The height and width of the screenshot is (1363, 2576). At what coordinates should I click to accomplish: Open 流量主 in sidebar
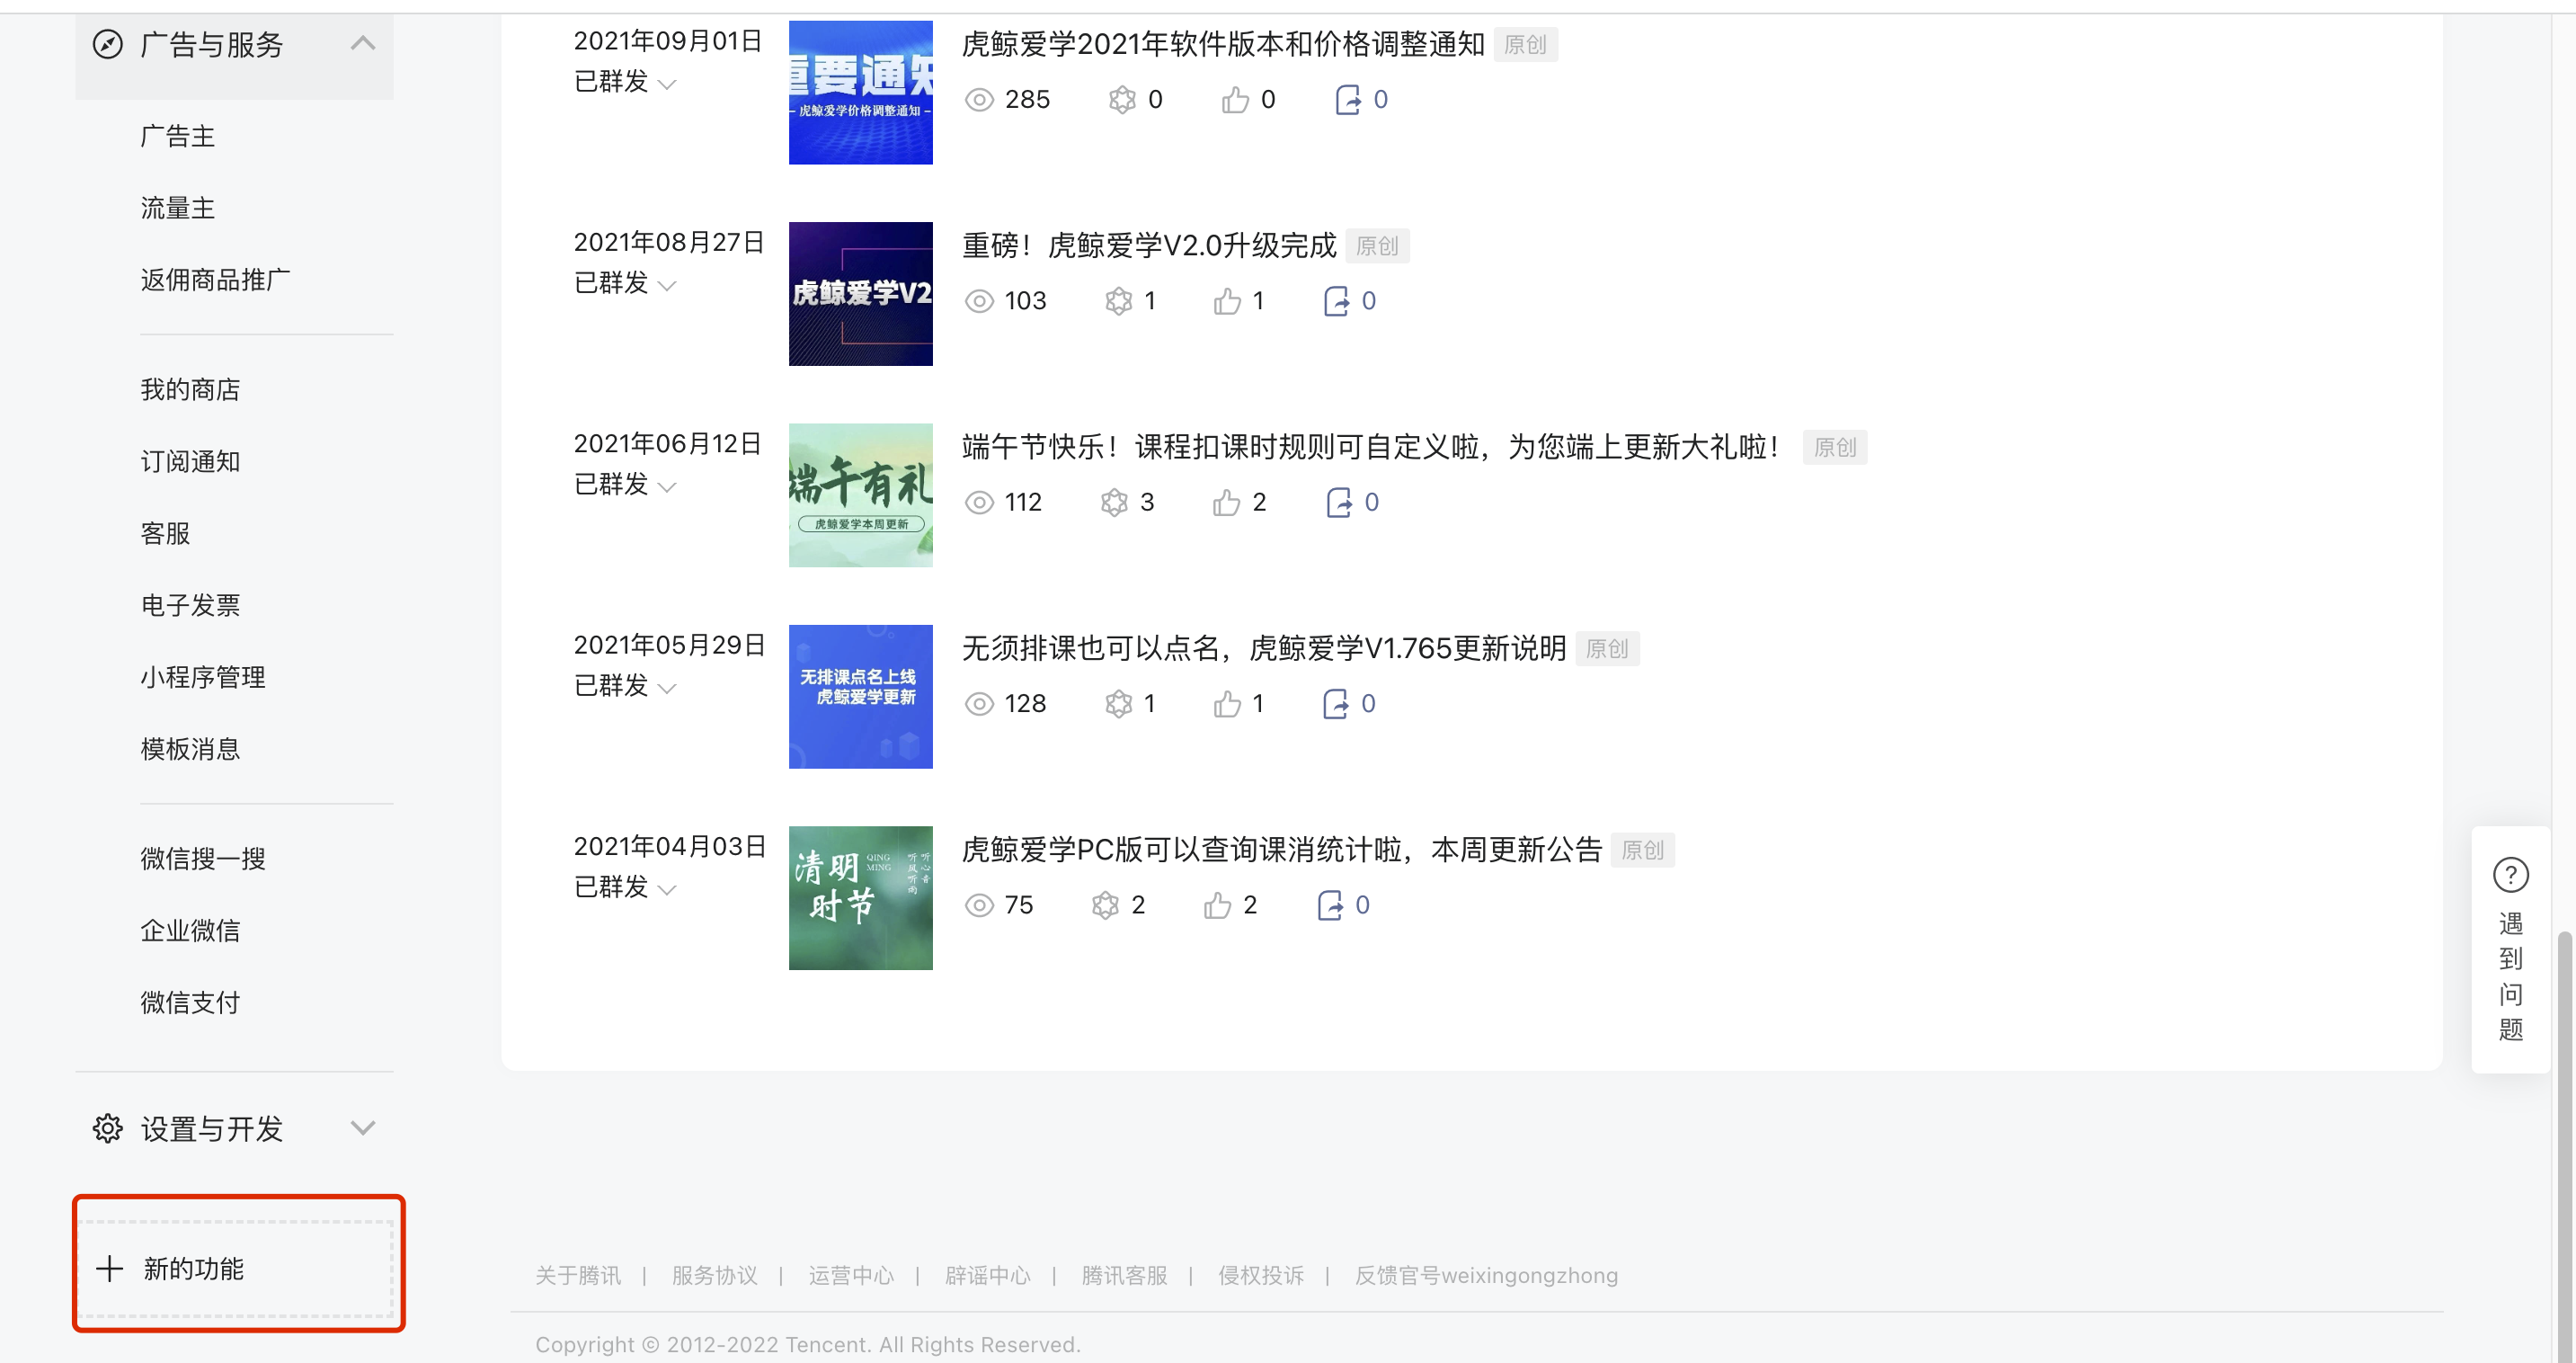(x=178, y=208)
